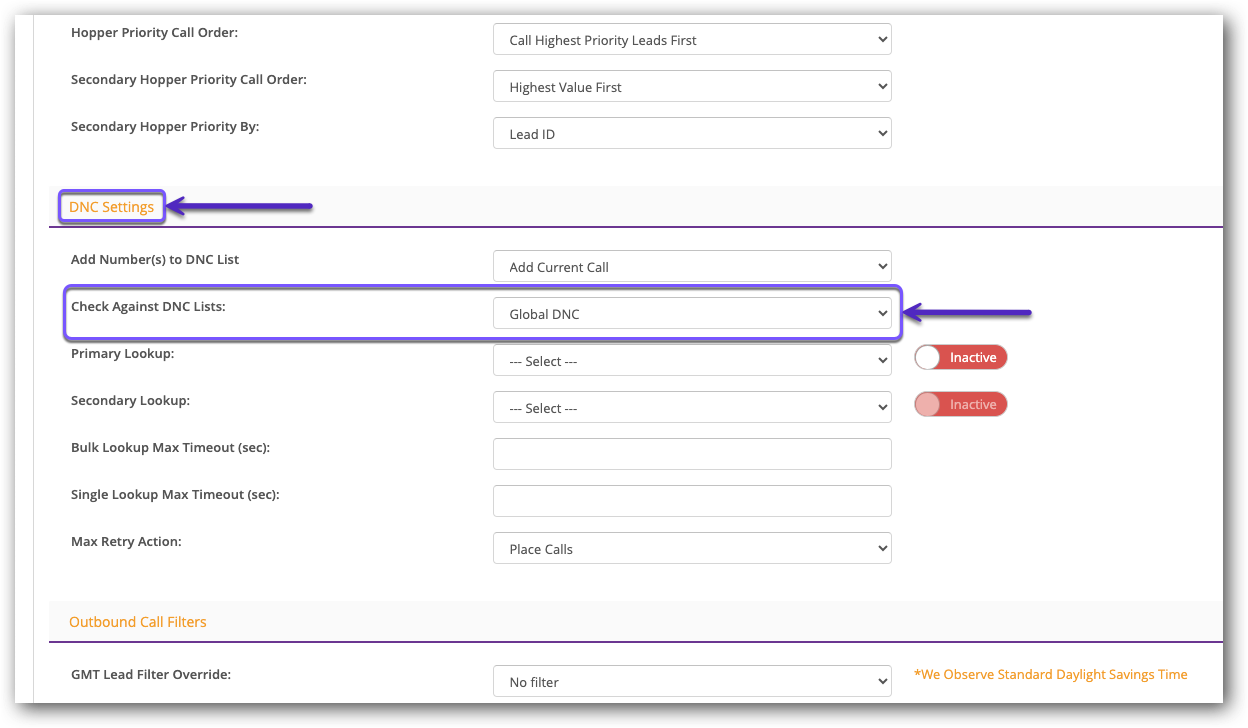Click the Check Against DNC Lists label
The height and width of the screenshot is (728, 1248).
[148, 307]
